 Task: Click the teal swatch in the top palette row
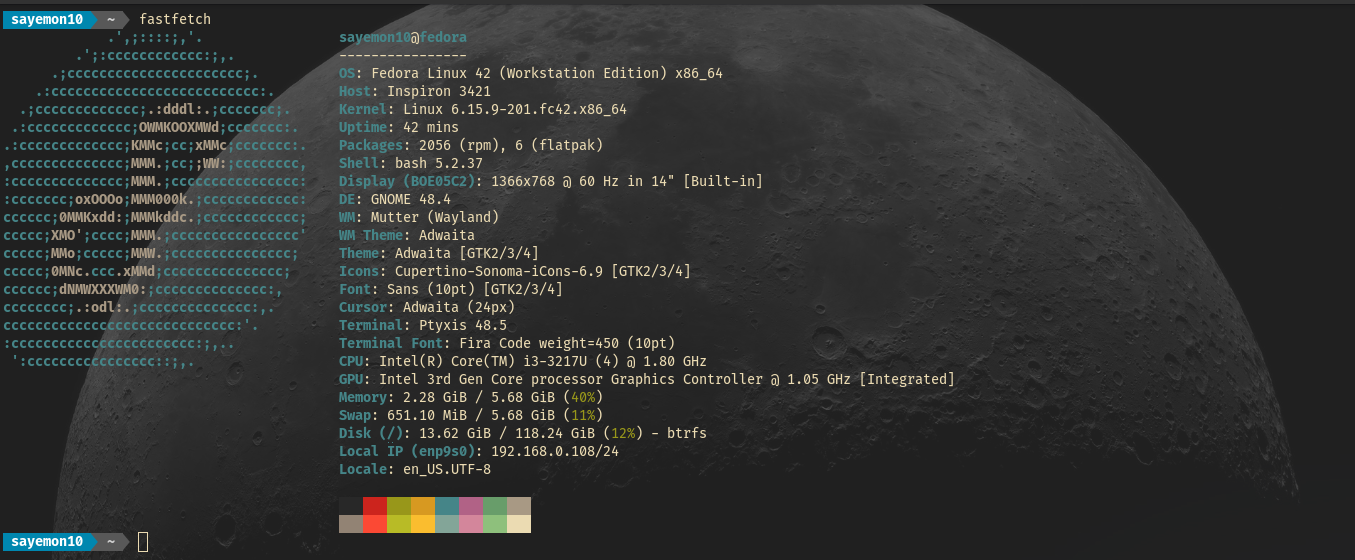point(447,506)
